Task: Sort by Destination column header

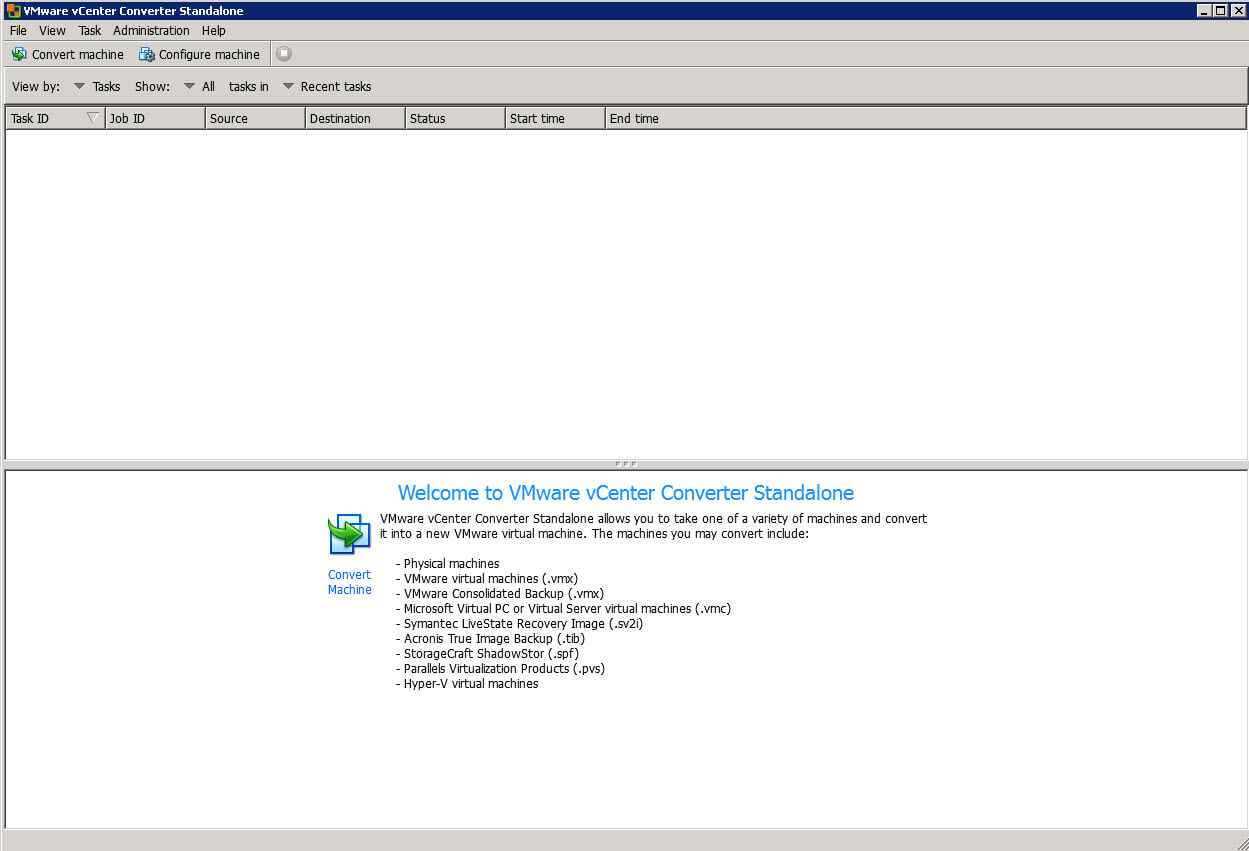Action: click(x=355, y=118)
